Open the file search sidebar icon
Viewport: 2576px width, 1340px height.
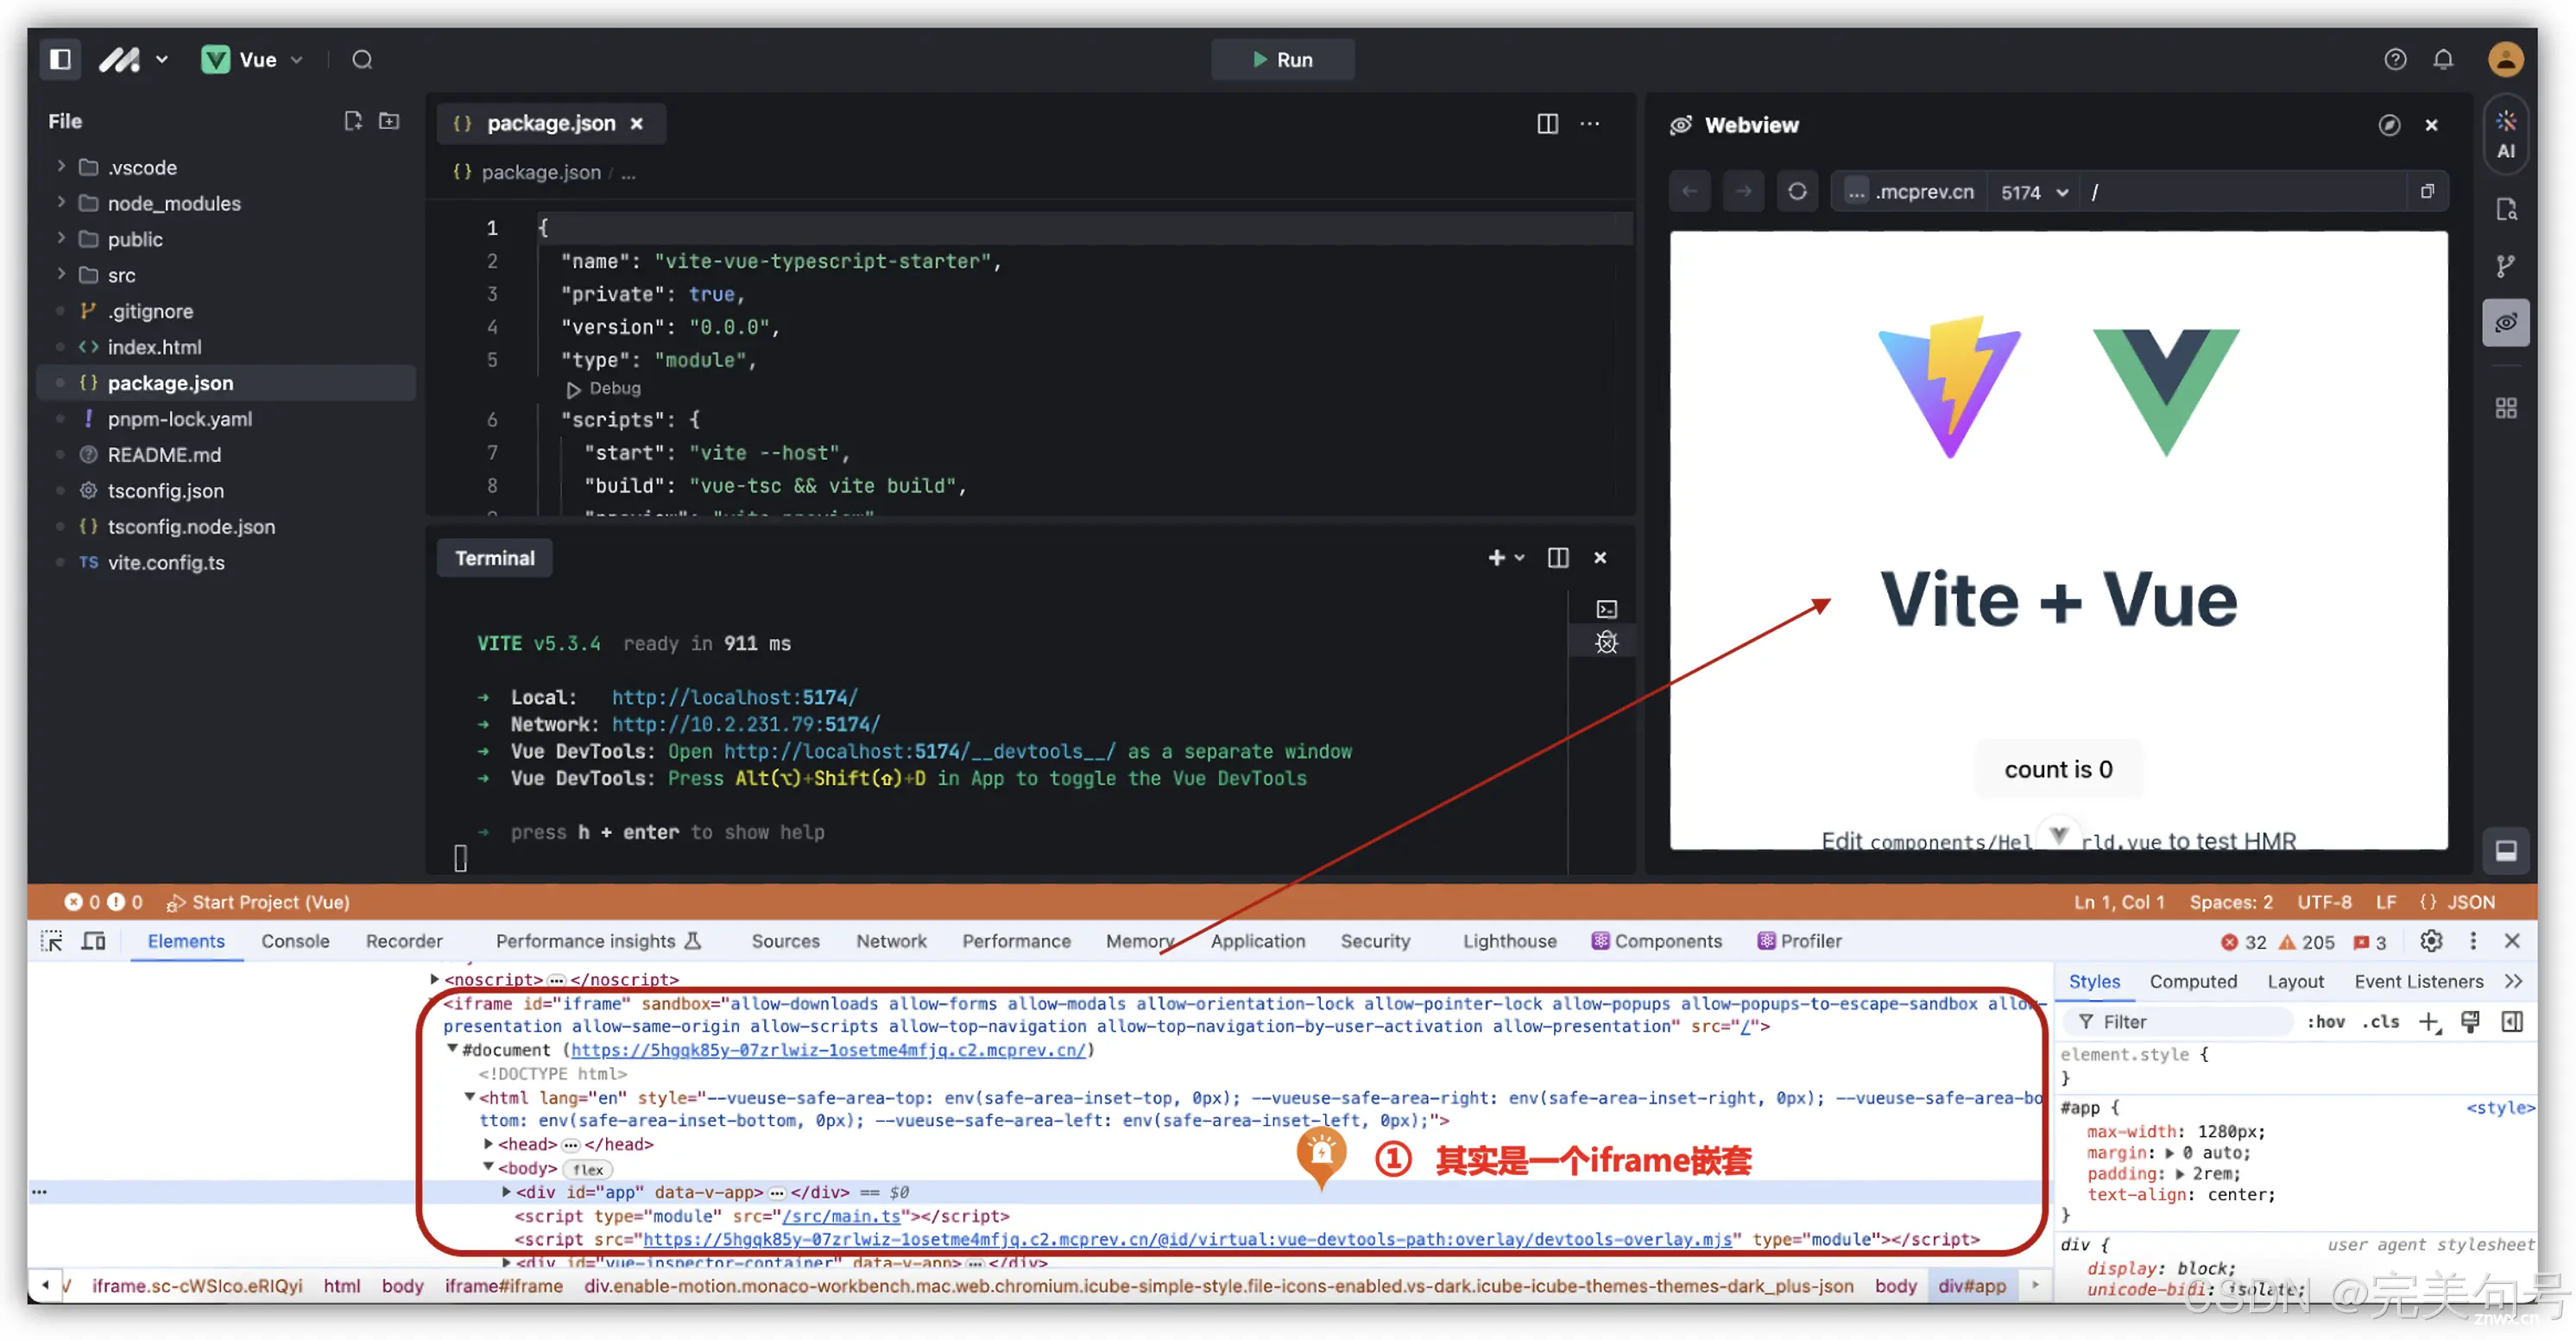tap(2505, 209)
